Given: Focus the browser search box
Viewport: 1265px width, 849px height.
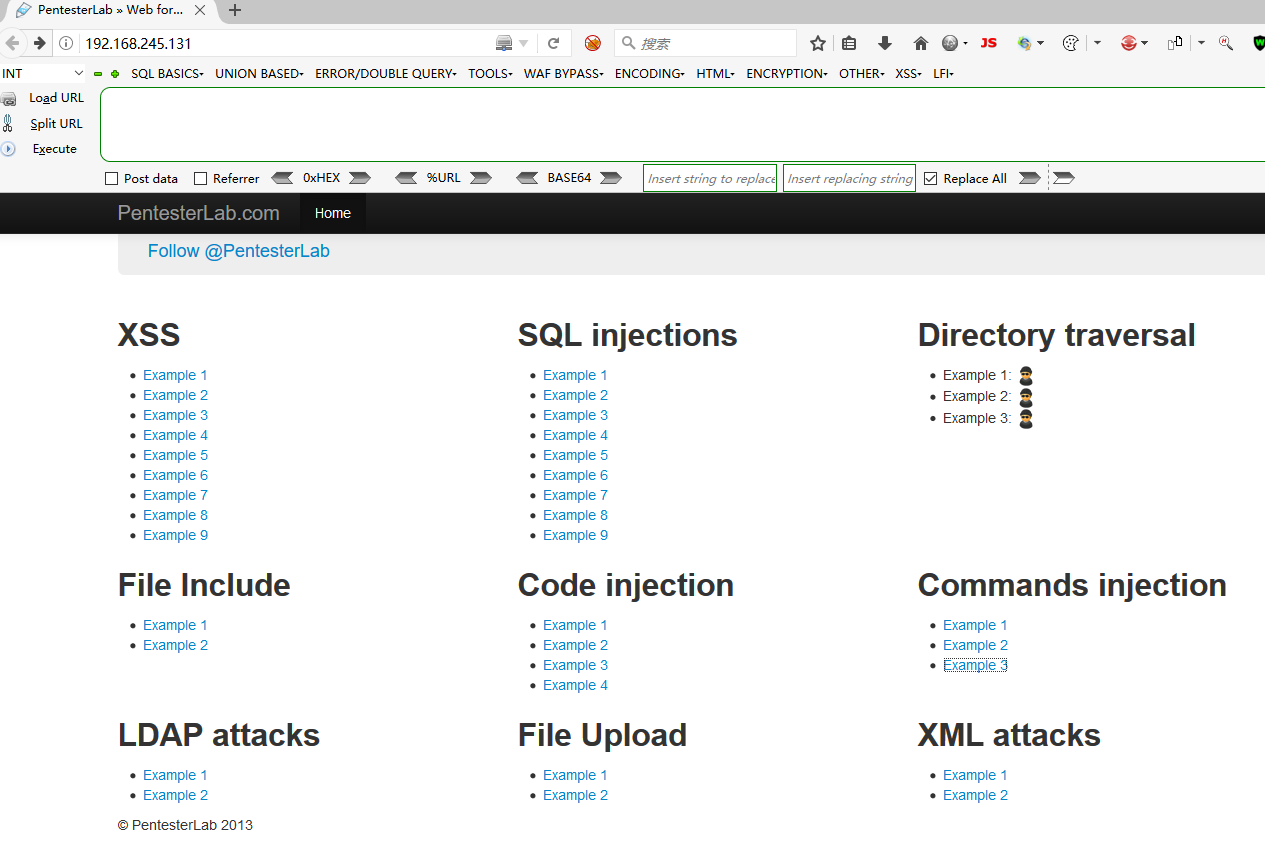Looking at the screenshot, I should pos(706,43).
